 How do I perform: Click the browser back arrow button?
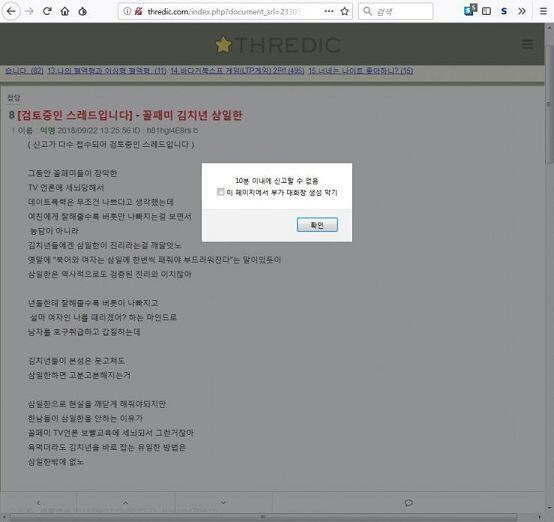tap(11, 11)
